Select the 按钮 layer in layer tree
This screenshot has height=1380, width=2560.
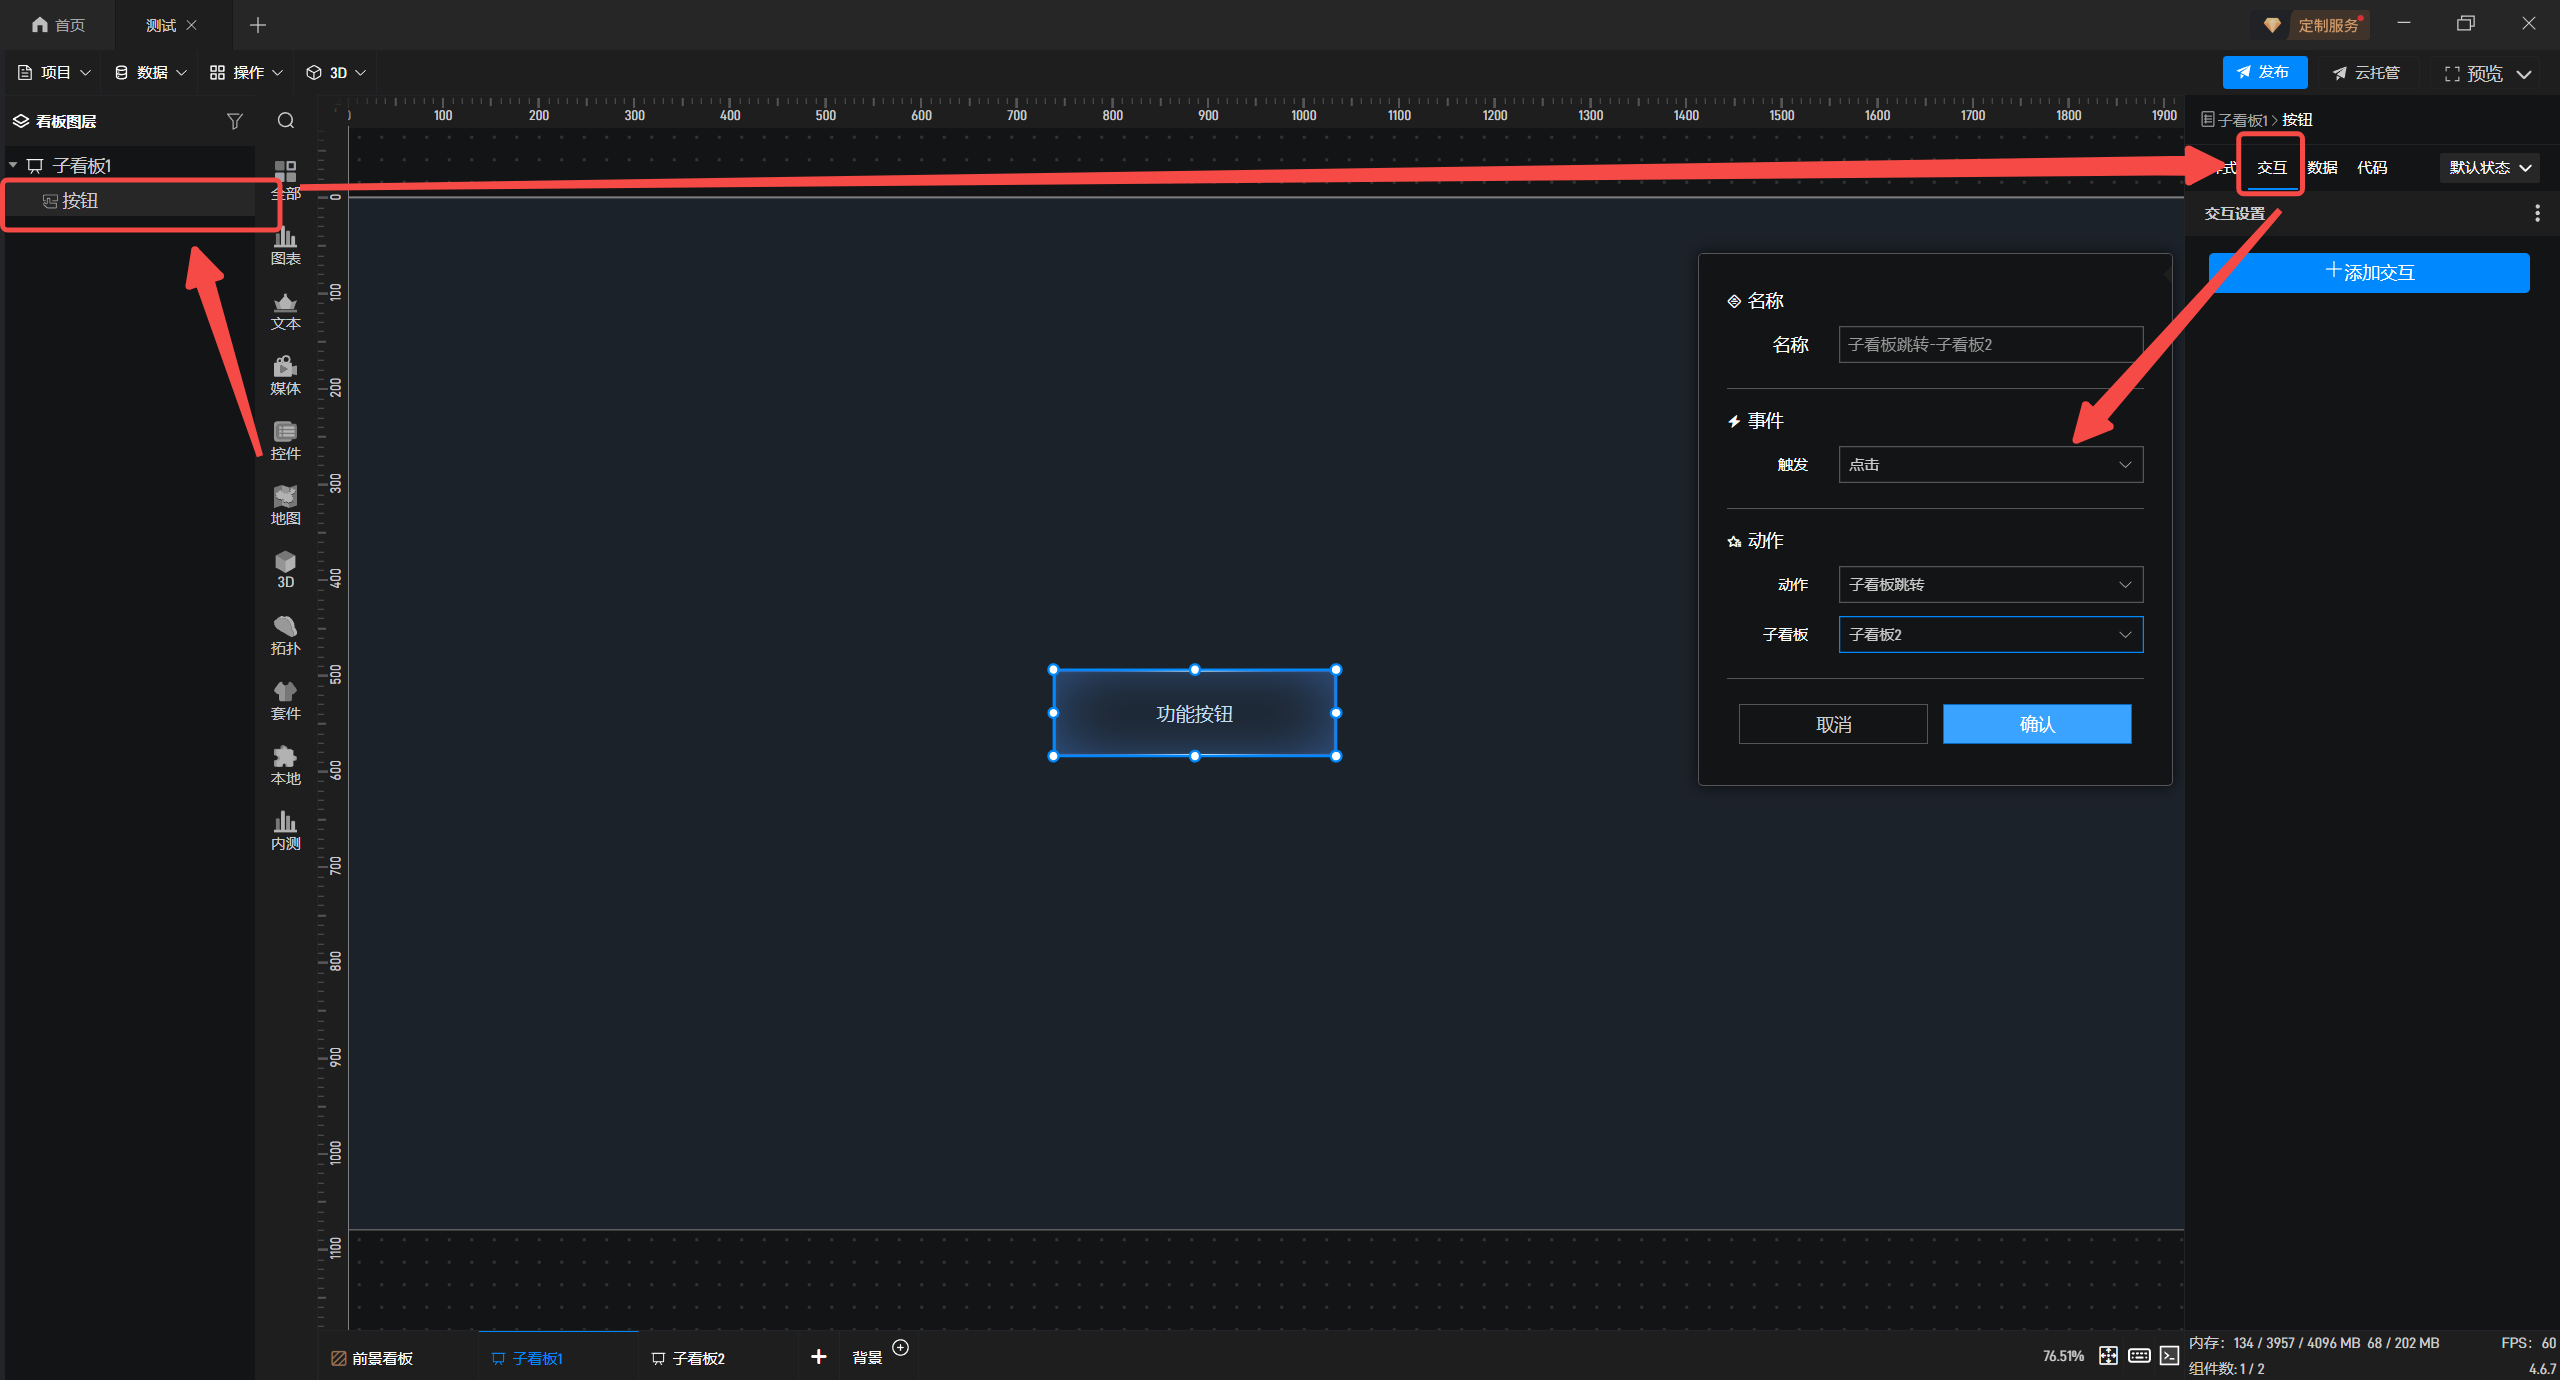80,201
